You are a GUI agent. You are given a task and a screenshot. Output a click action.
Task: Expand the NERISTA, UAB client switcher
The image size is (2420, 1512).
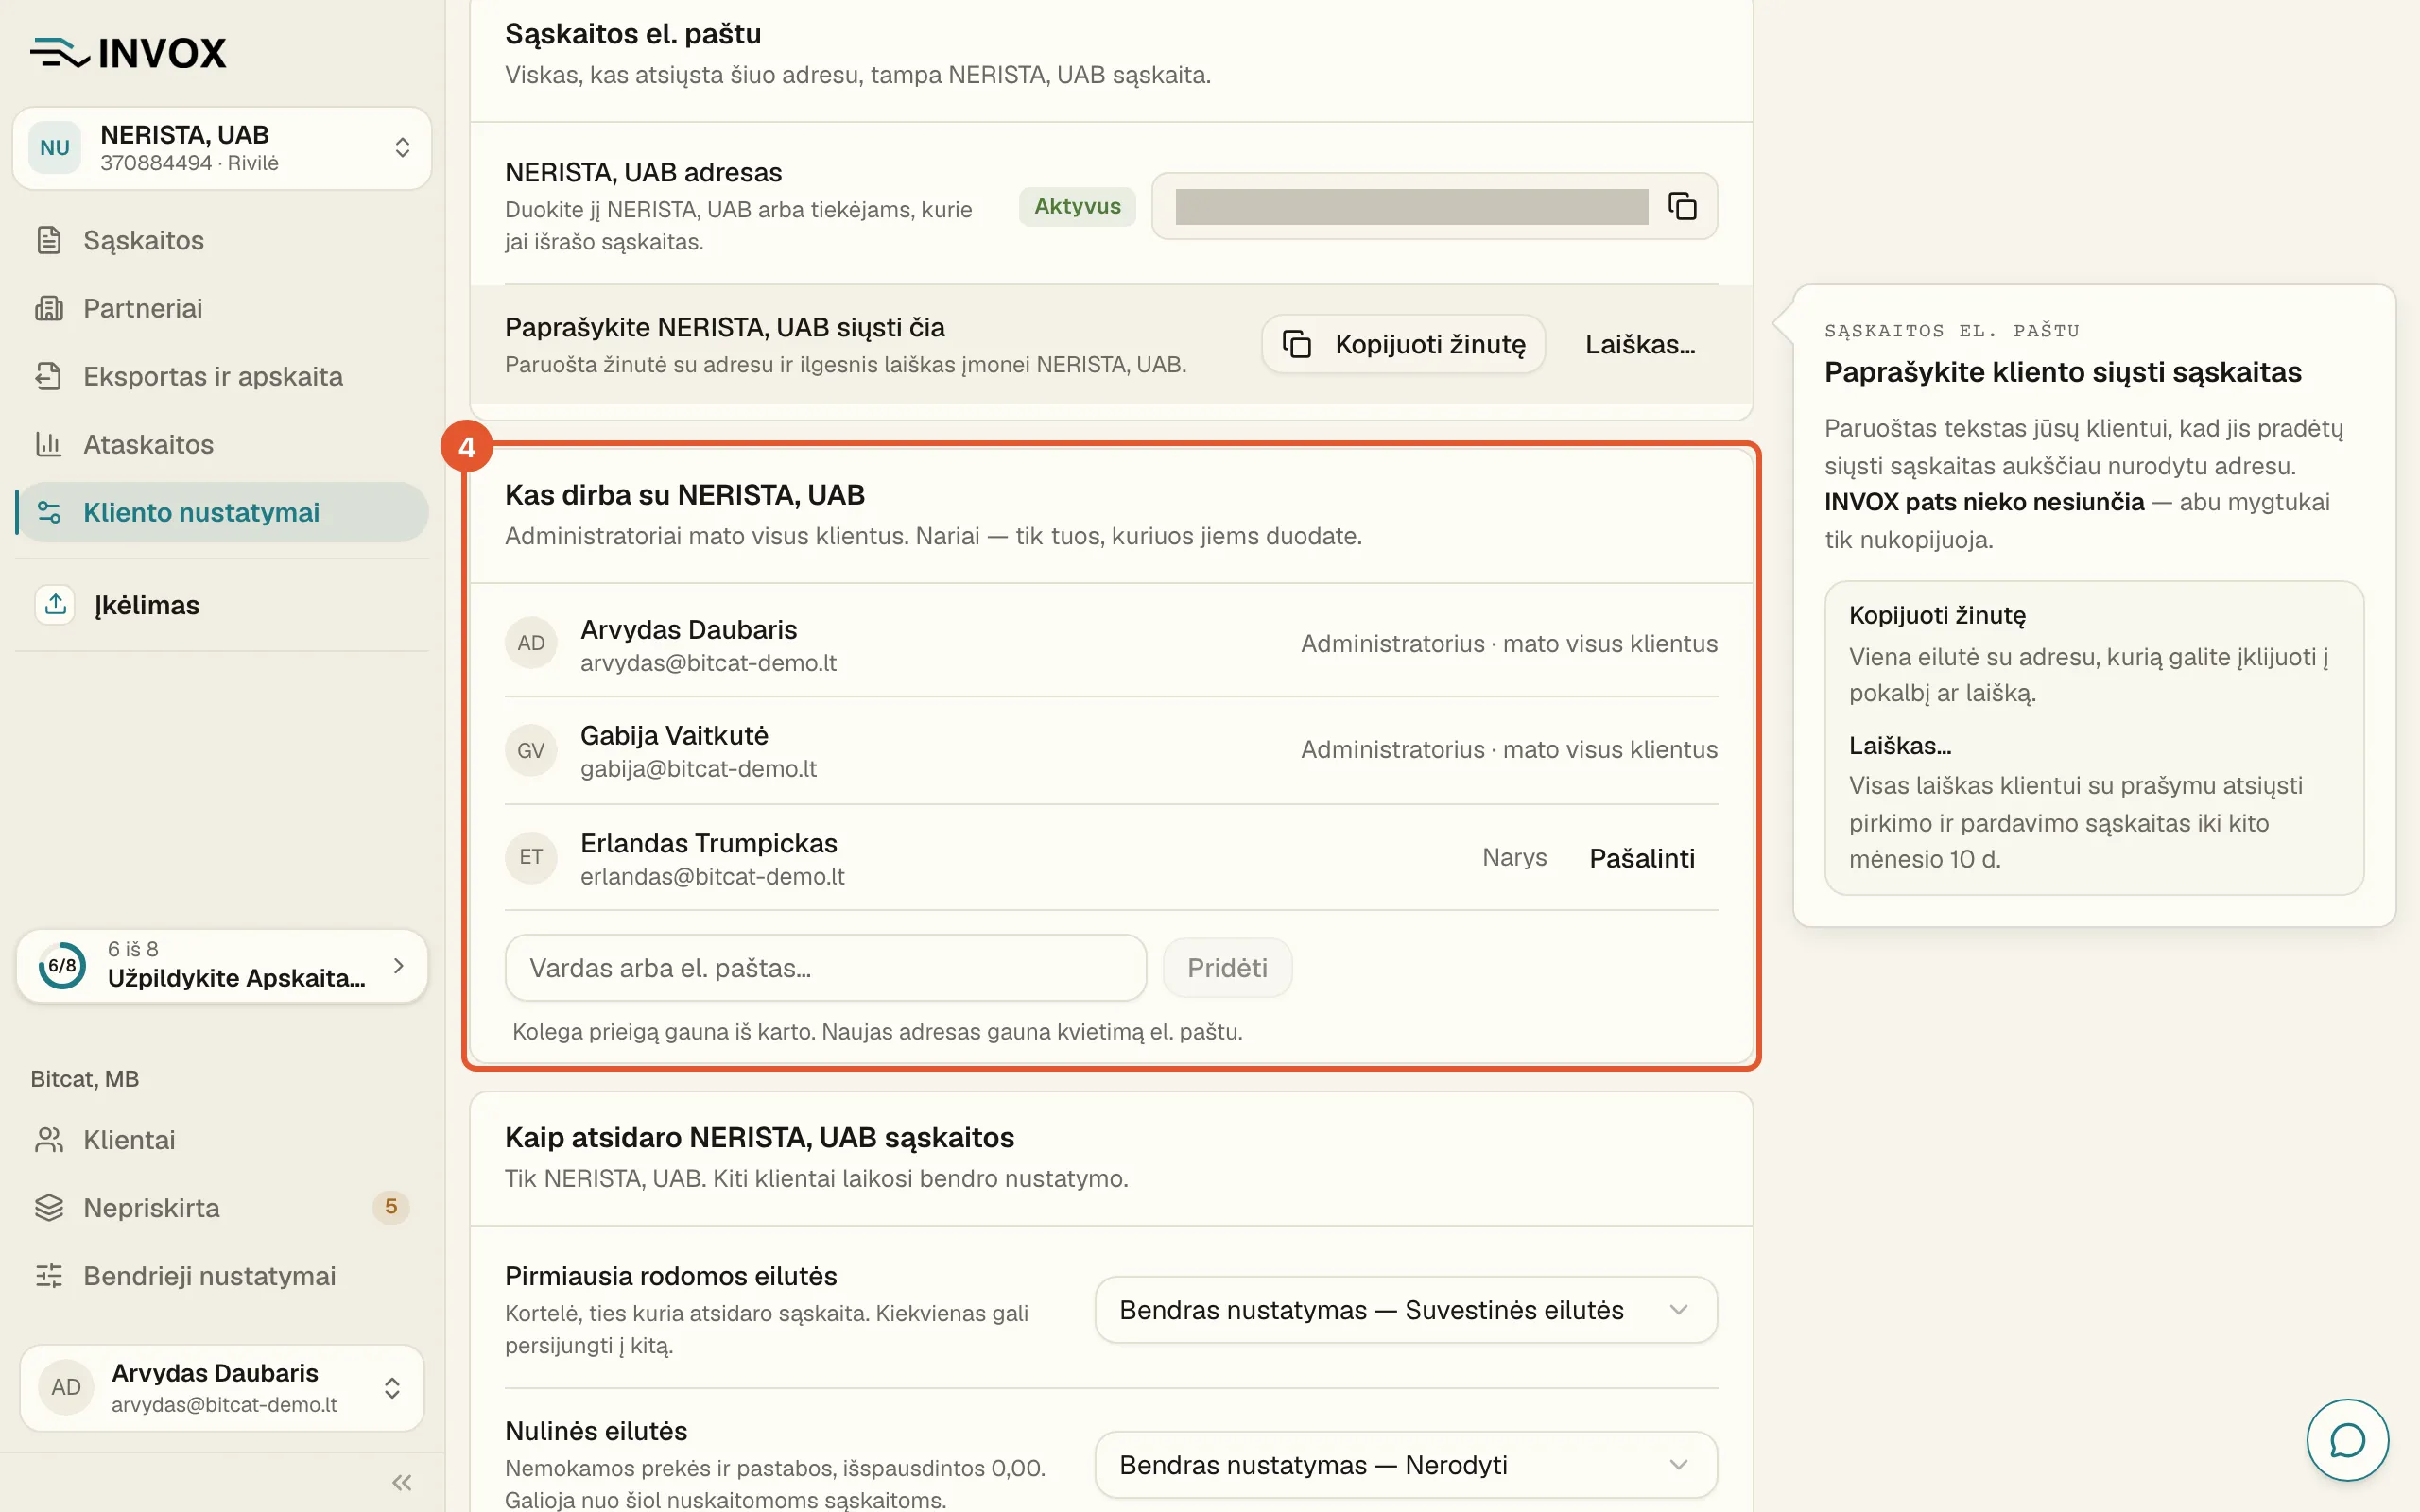222,148
